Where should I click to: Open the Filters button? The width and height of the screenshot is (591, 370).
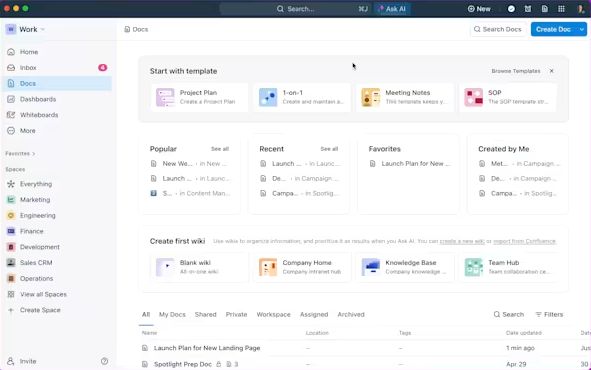coord(549,314)
